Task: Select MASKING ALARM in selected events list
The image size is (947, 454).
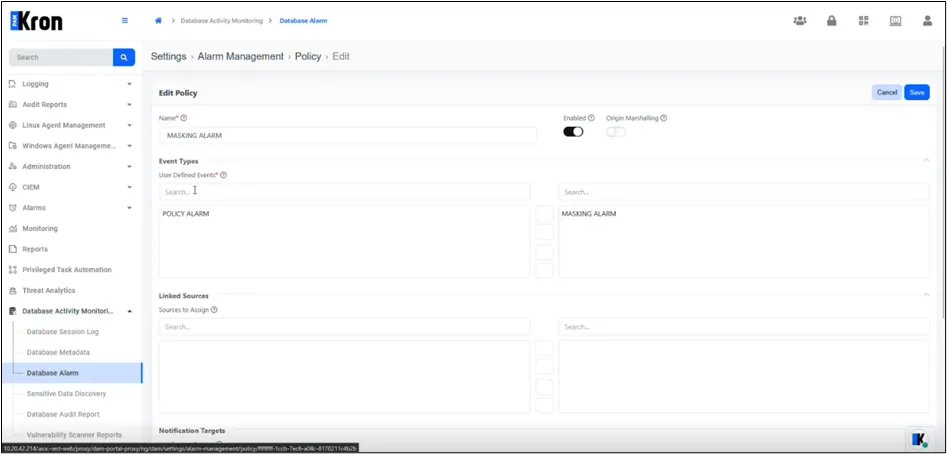Action: tap(589, 214)
